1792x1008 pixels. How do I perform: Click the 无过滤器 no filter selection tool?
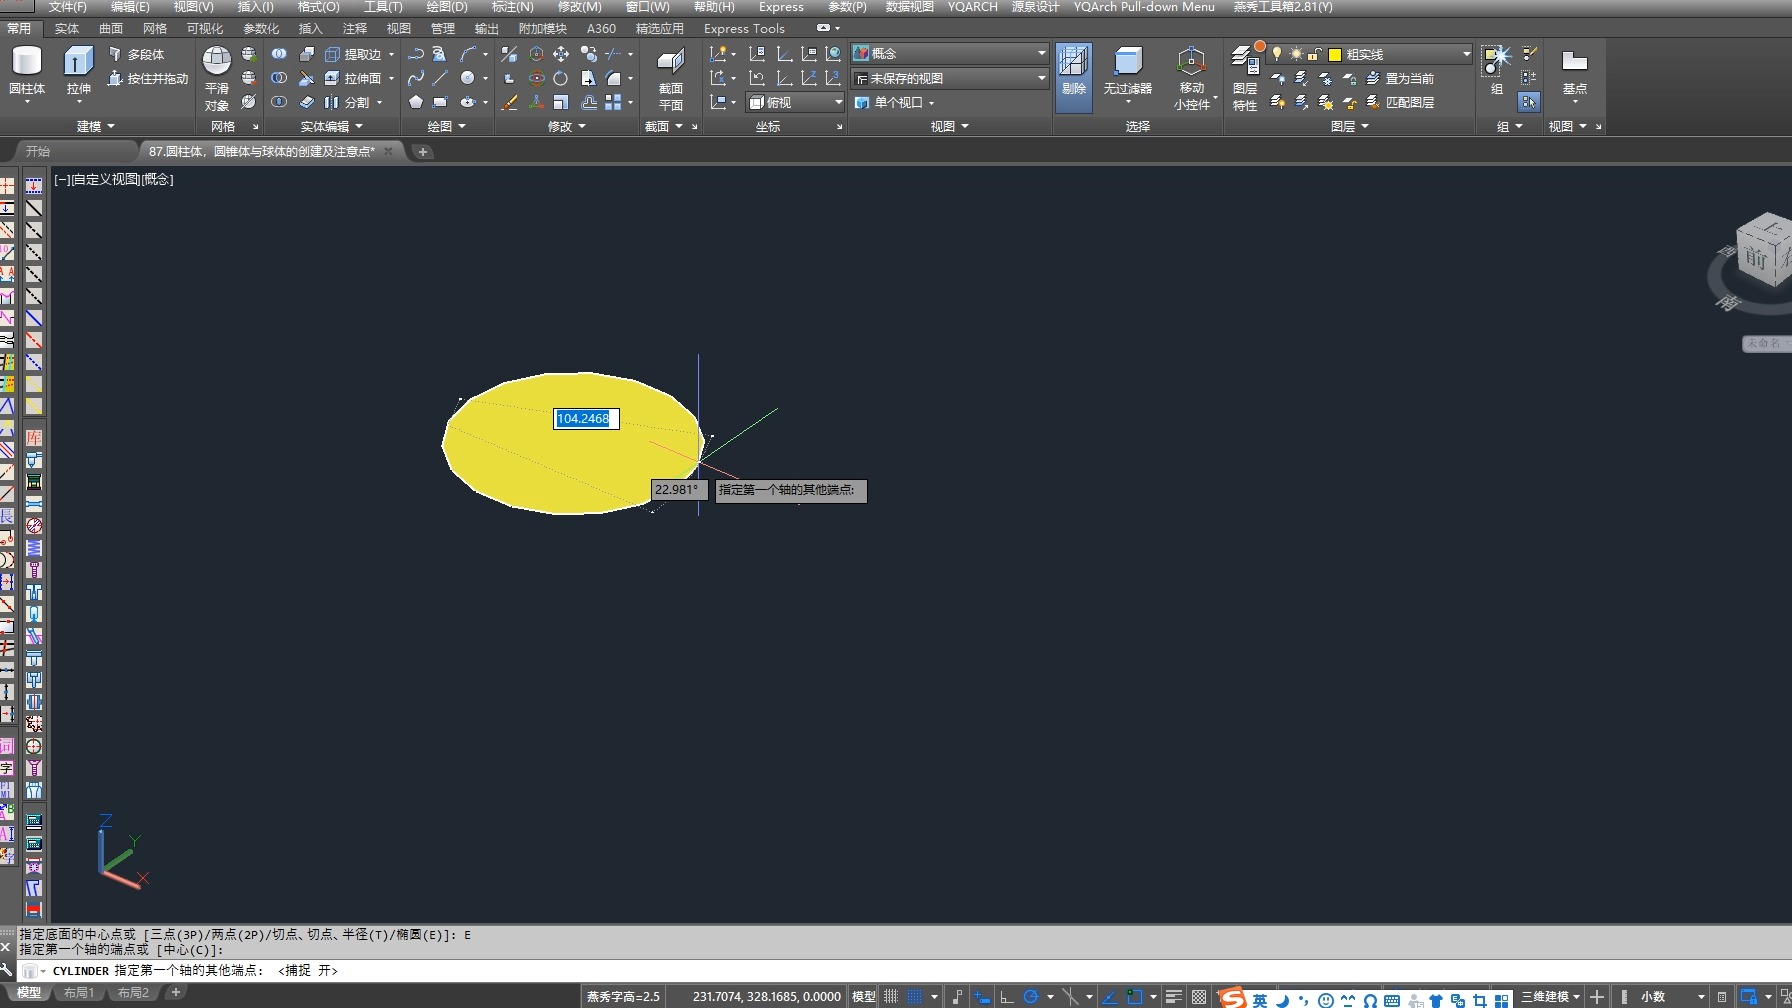tap(1128, 72)
